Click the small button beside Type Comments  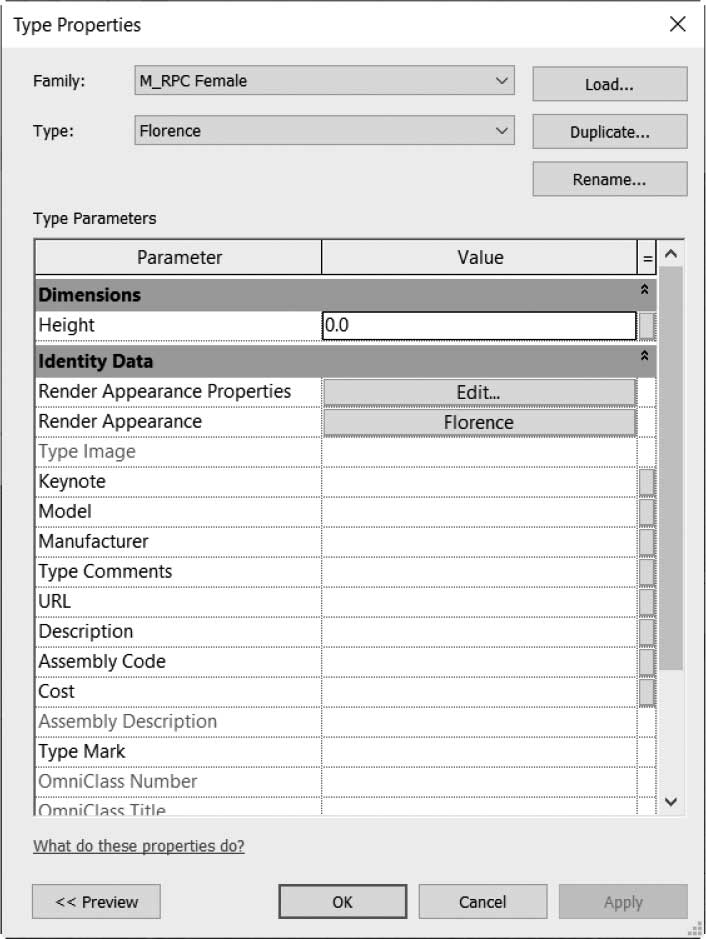[x=647, y=572]
